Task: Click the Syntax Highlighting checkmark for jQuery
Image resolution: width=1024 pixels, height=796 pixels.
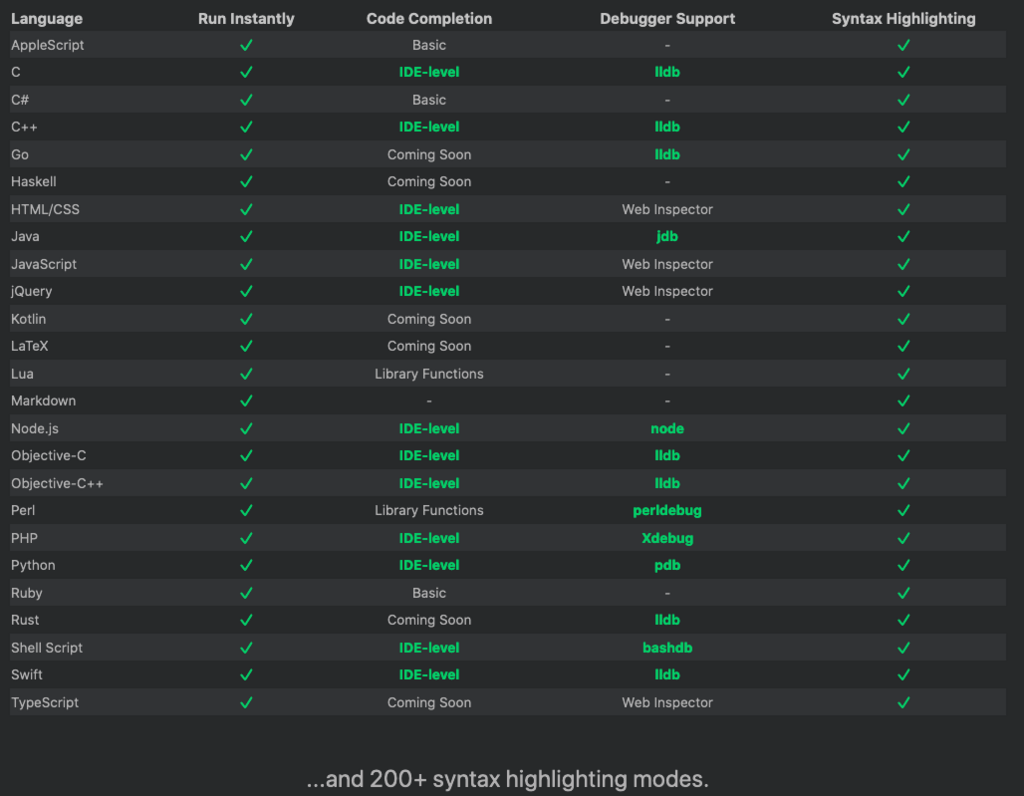Action: pyautogui.click(x=904, y=291)
